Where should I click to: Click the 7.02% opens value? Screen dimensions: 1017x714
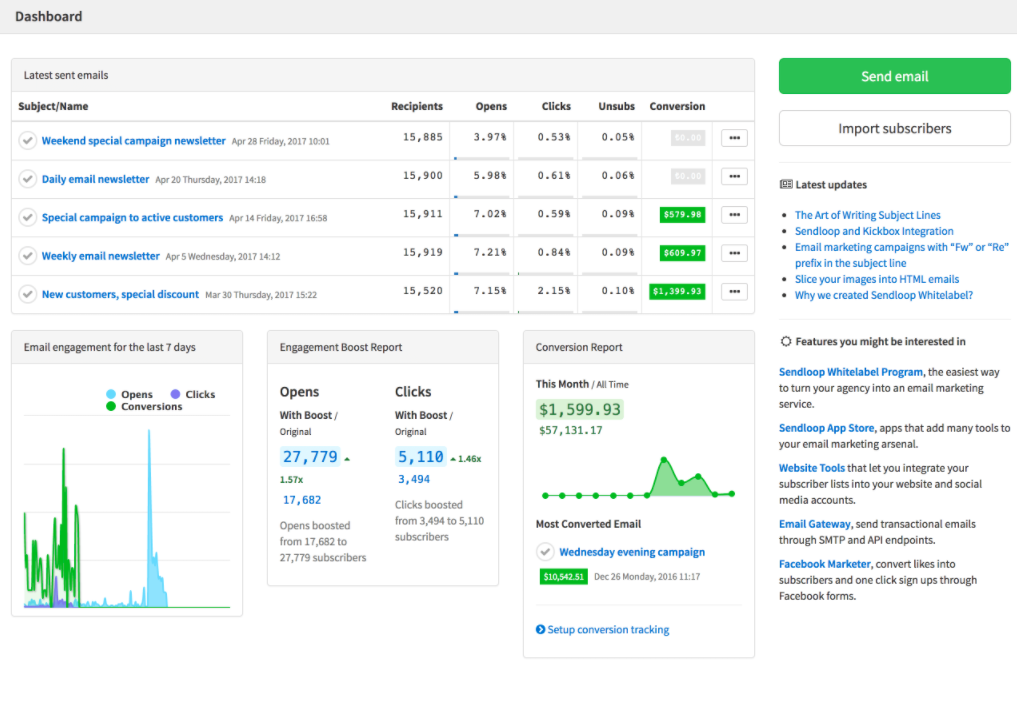coord(490,213)
